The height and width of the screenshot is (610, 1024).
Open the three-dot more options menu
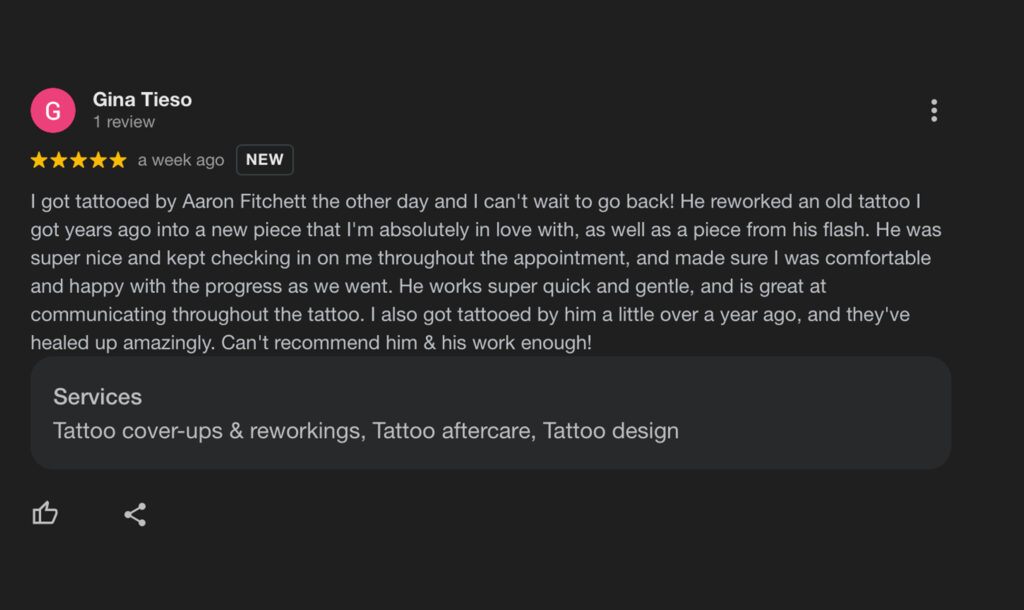pyautogui.click(x=934, y=110)
